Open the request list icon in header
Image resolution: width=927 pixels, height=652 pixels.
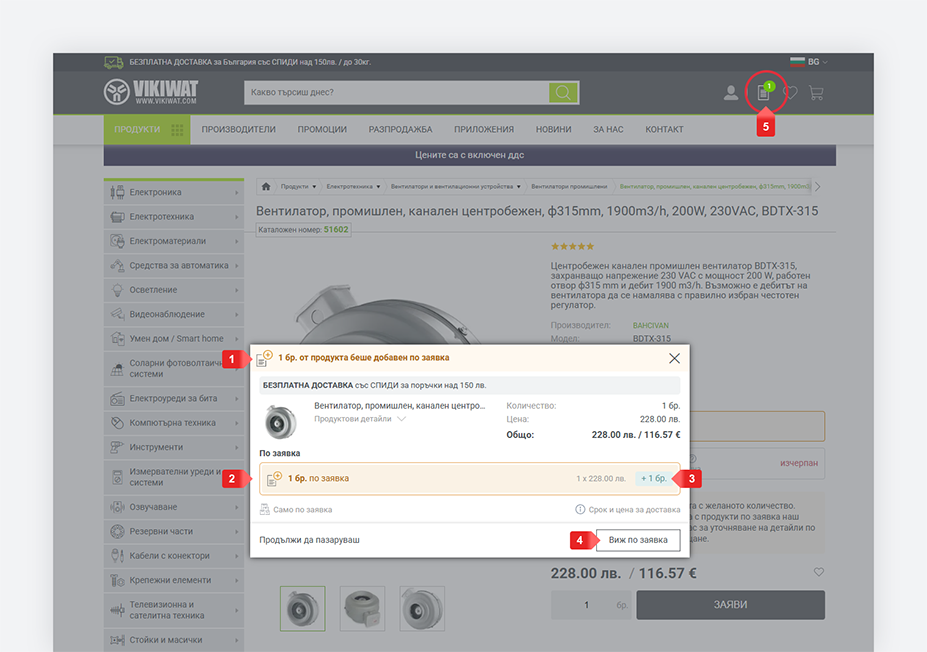764,93
